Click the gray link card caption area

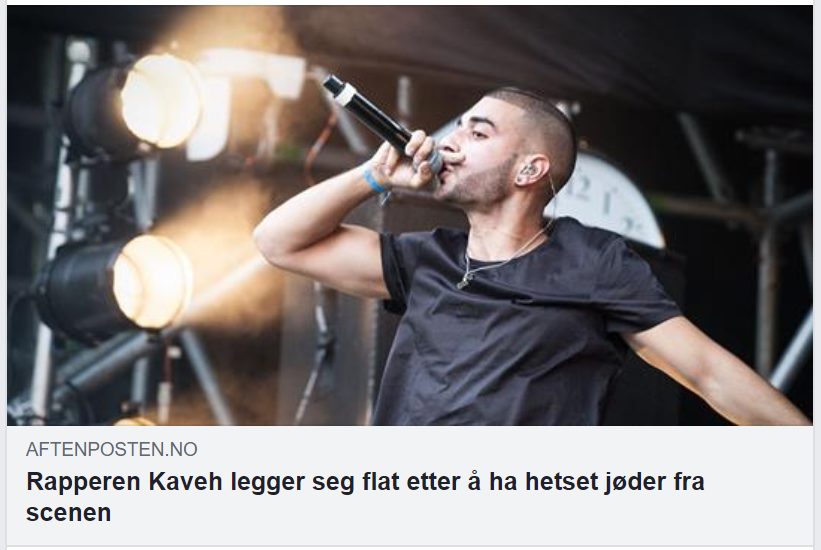pyautogui.click(x=410, y=486)
